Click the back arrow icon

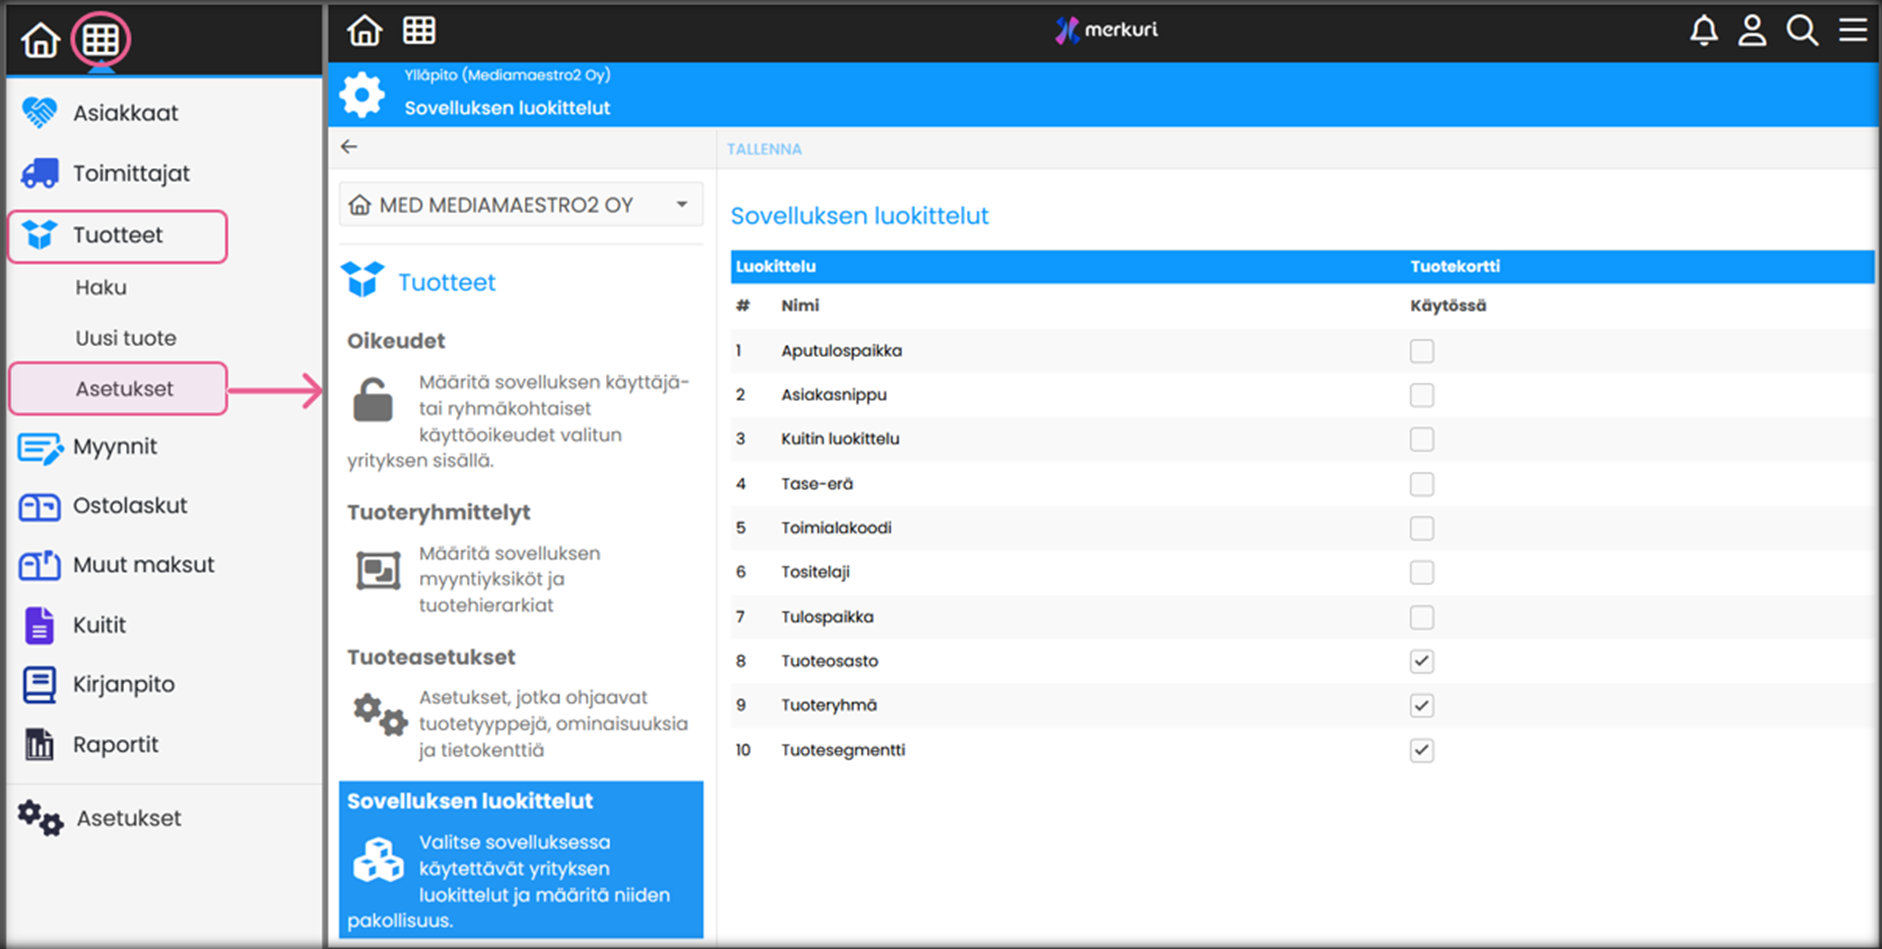click(x=349, y=147)
